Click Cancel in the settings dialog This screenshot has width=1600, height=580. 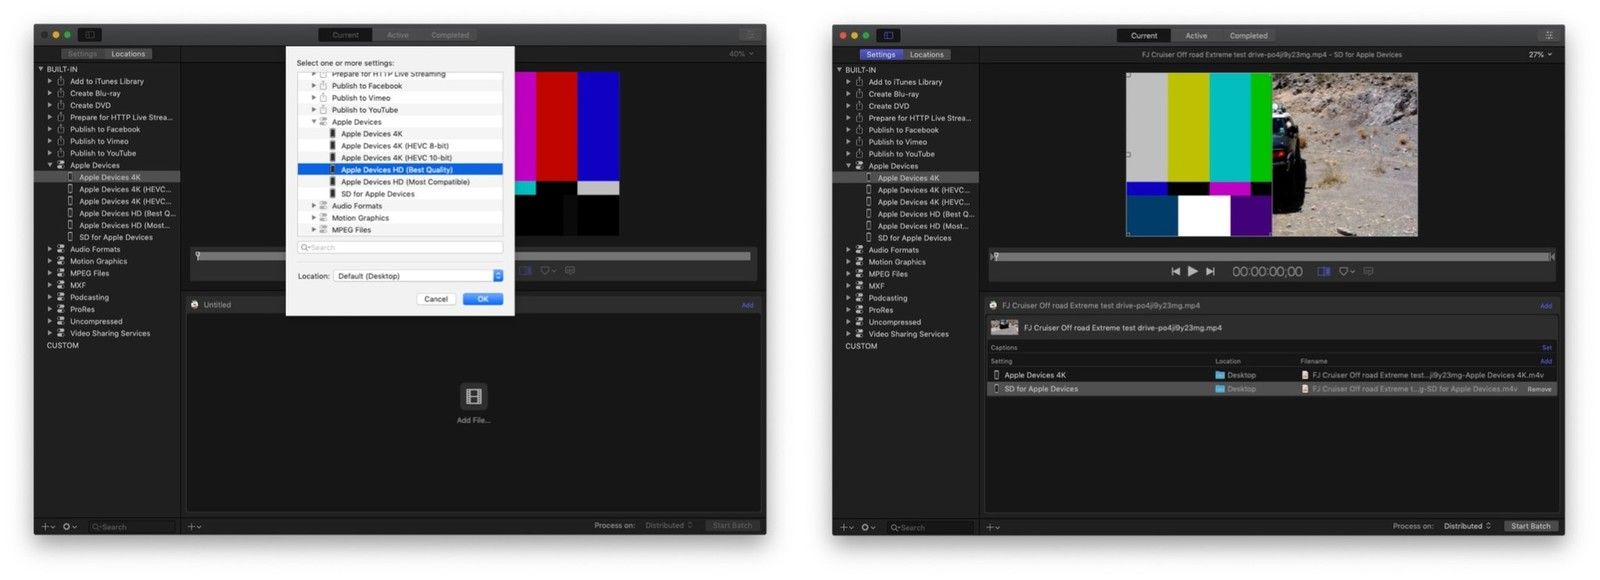436,299
